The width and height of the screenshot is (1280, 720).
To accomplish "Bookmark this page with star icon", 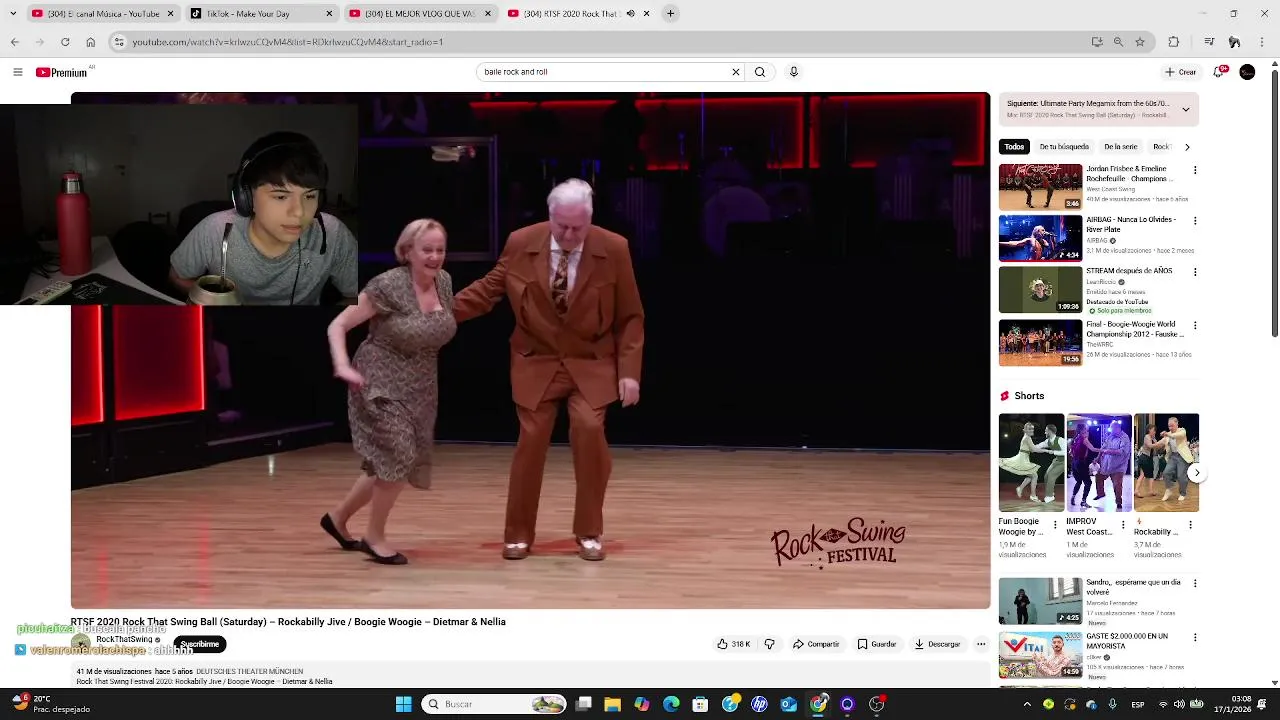I will tap(1139, 42).
